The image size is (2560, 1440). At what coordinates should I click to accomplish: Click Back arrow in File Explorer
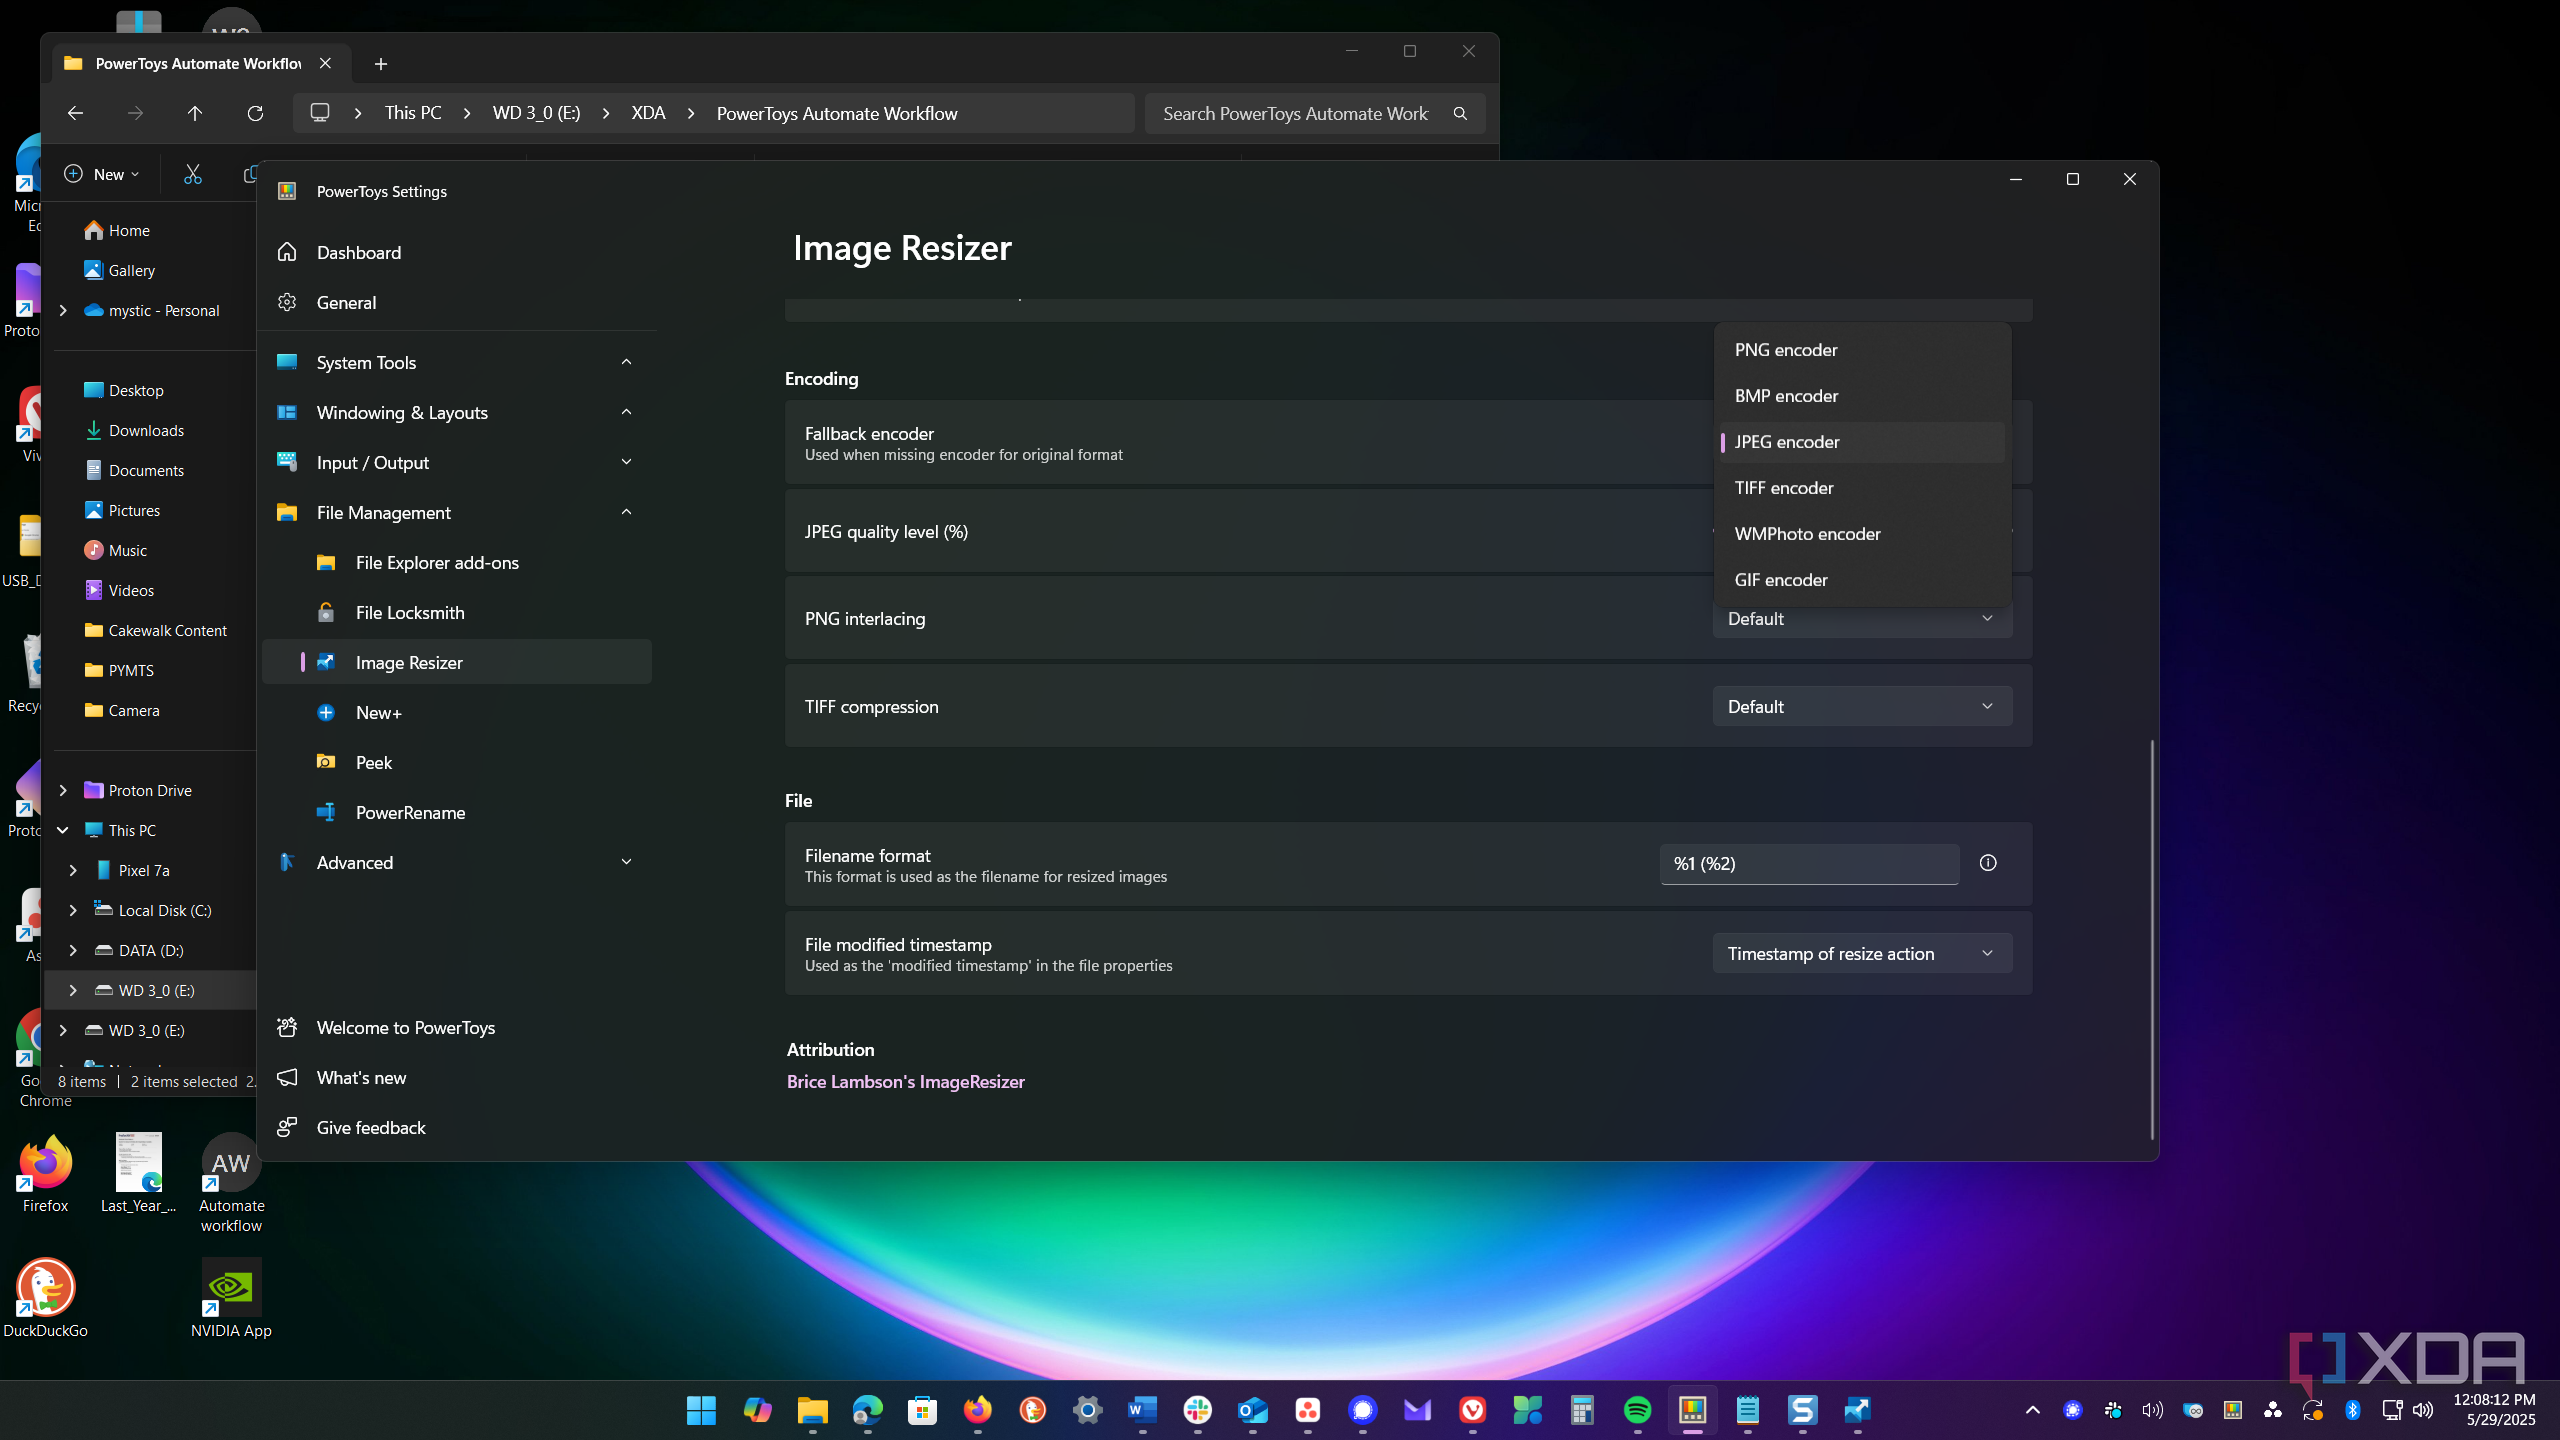tap(75, 113)
